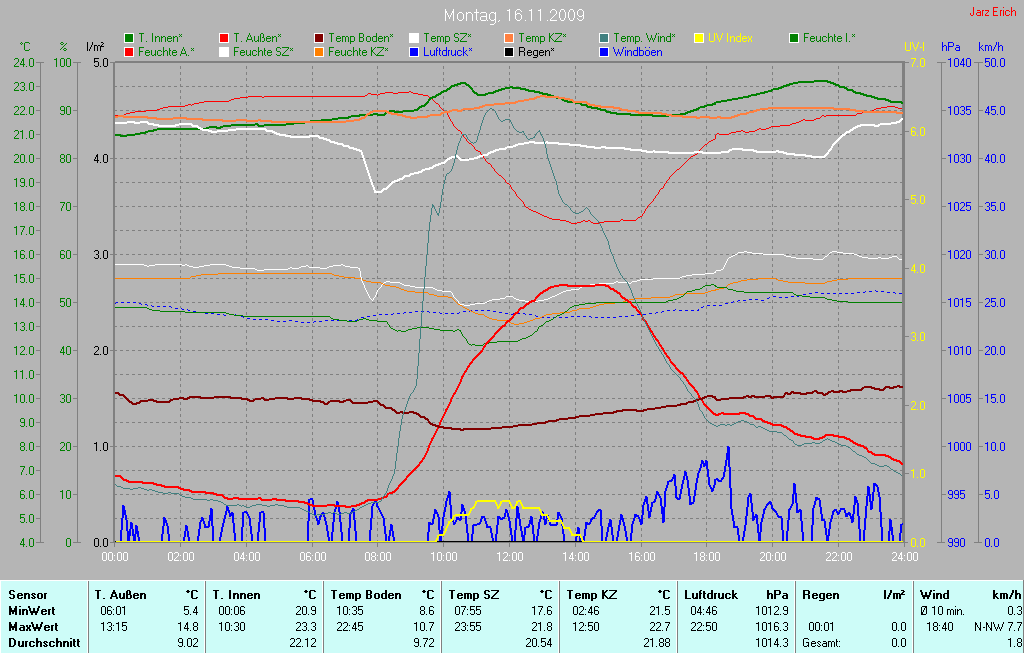Select the dark red Temp Boden legend marker
Image resolution: width=1024 pixels, height=653 pixels.
[319, 38]
